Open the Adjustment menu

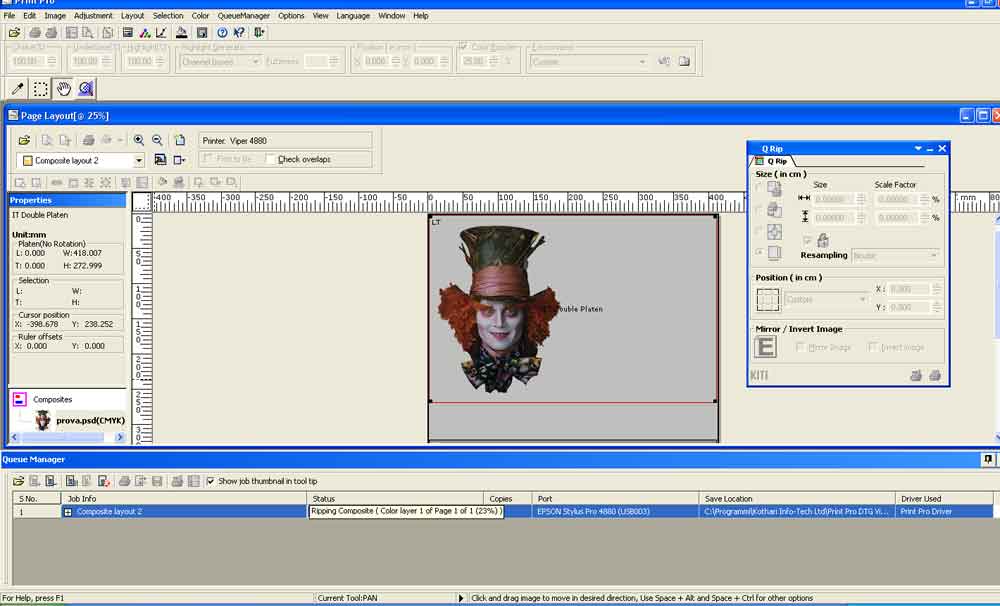[x=93, y=15]
